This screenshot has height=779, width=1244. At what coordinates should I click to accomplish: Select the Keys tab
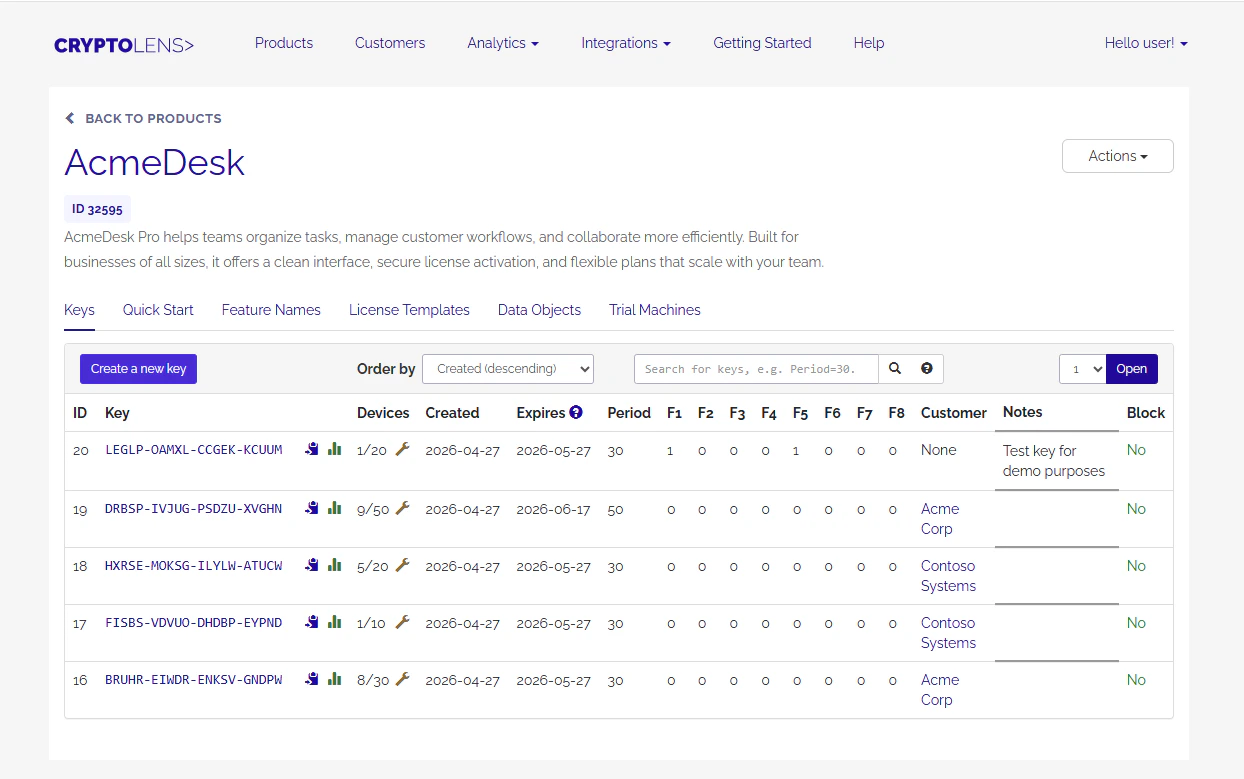pos(79,310)
